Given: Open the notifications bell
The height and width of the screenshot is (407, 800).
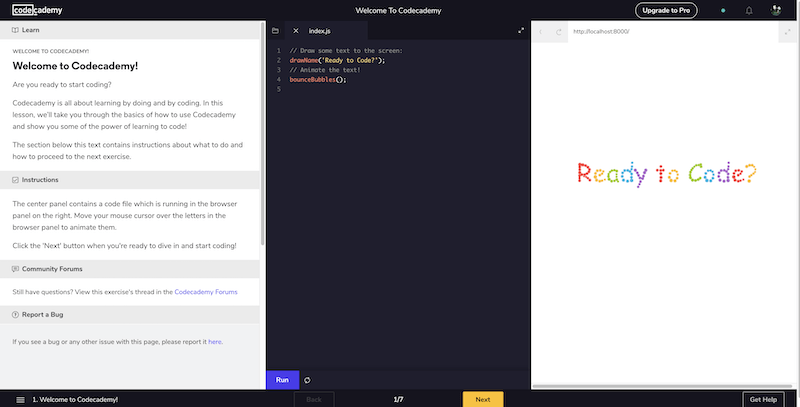Looking at the screenshot, I should [749, 10].
